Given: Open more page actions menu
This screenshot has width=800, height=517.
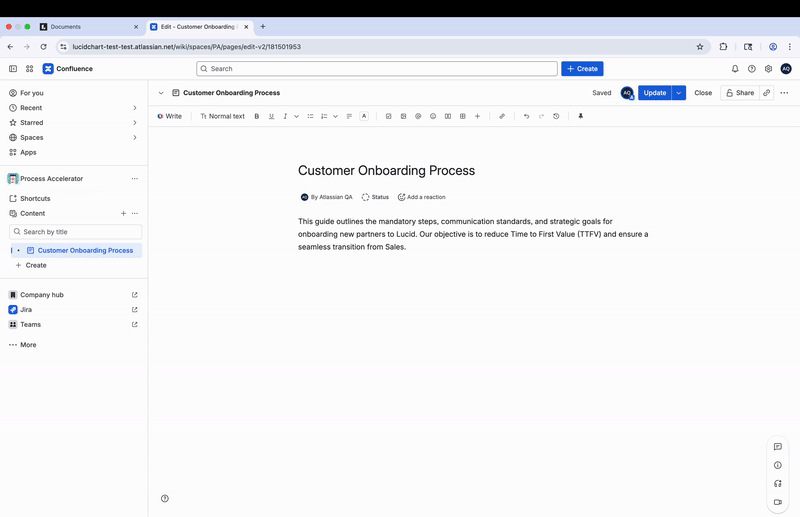Looking at the screenshot, I should pos(785,93).
